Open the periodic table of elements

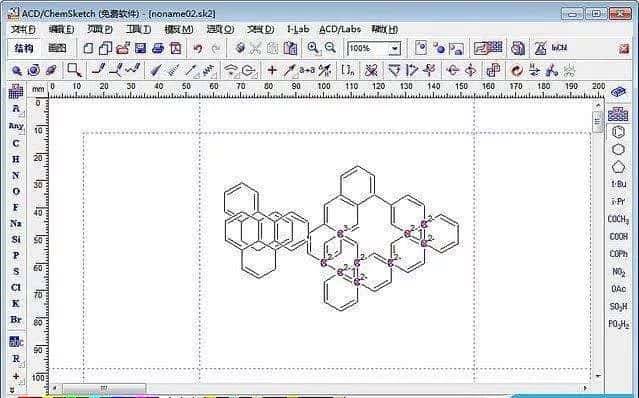(x=15, y=91)
